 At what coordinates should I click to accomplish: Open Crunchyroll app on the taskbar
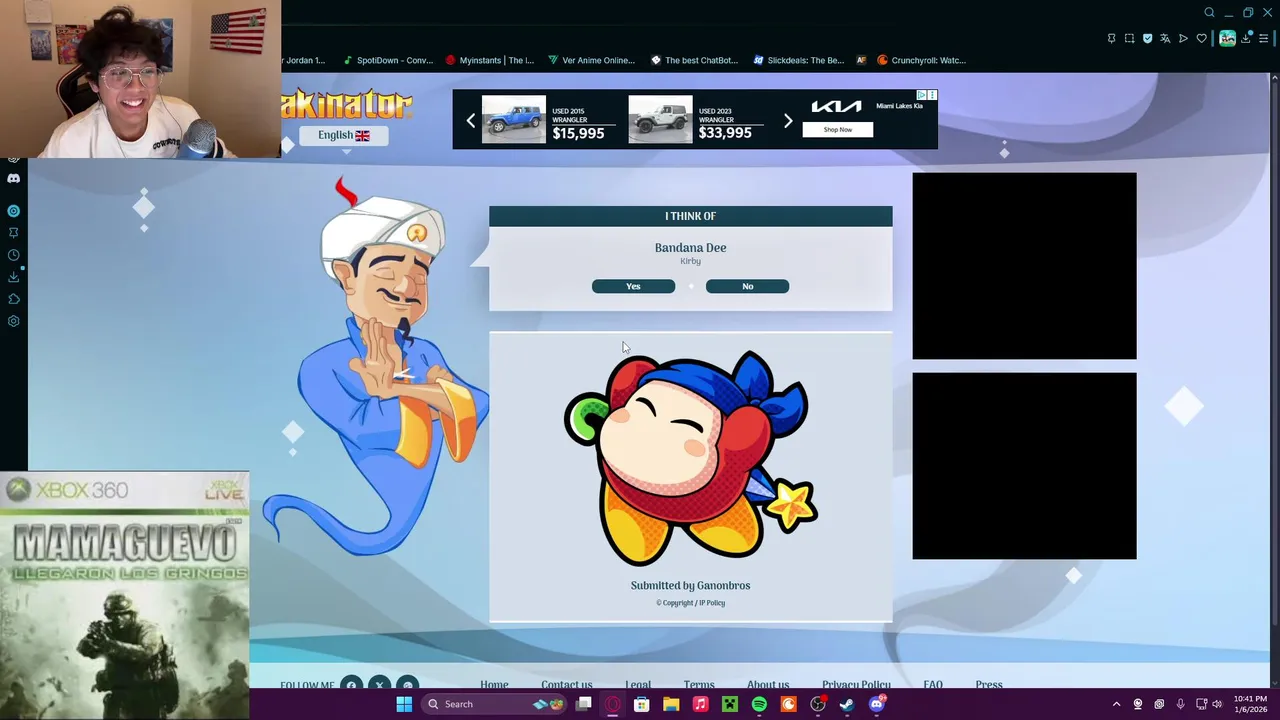[788, 704]
